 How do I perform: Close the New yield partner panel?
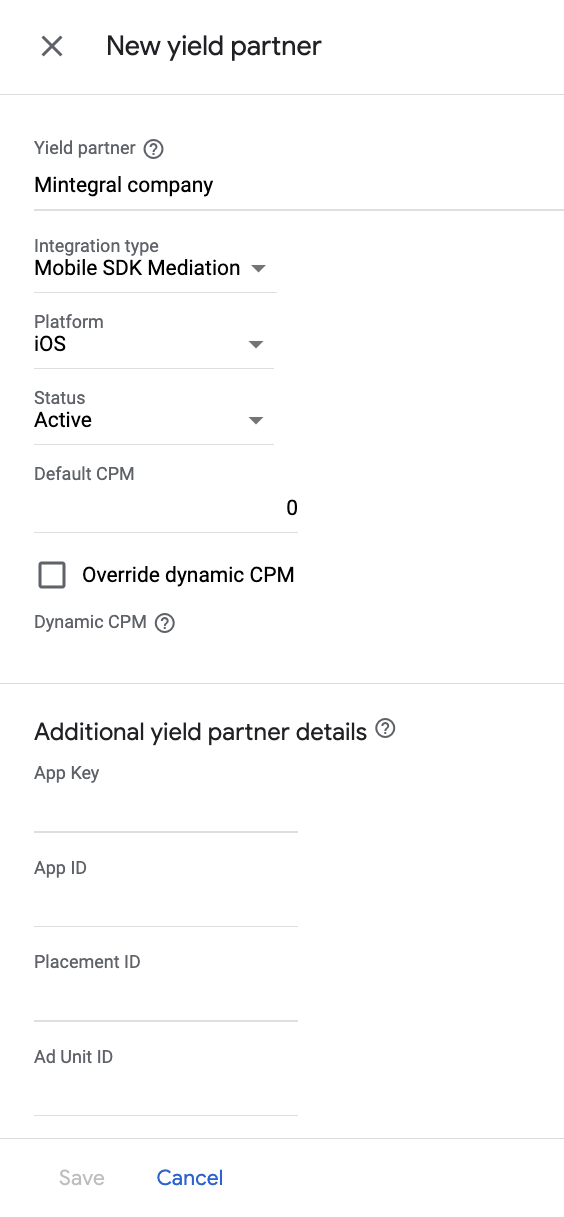pos(52,46)
